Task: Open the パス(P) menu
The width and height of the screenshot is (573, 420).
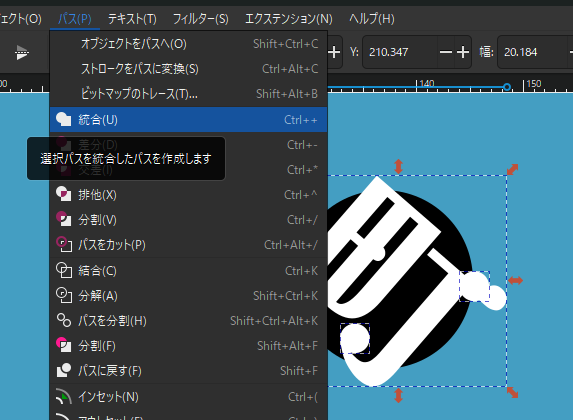Action: pyautogui.click(x=75, y=18)
